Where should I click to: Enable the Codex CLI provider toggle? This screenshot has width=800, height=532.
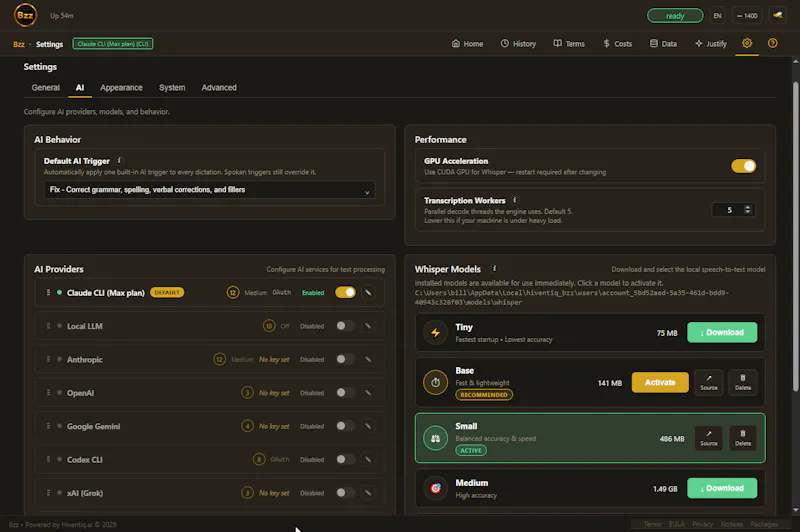tap(345, 460)
